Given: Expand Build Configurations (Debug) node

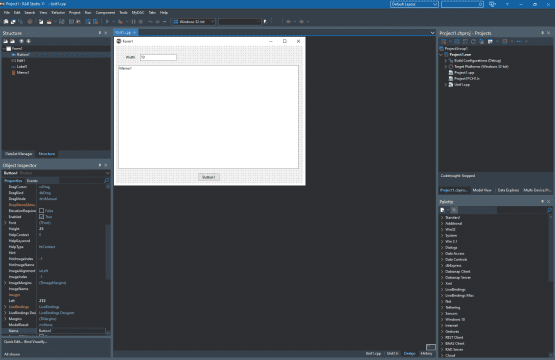Looking at the screenshot, I should pyautogui.click(x=446, y=61).
